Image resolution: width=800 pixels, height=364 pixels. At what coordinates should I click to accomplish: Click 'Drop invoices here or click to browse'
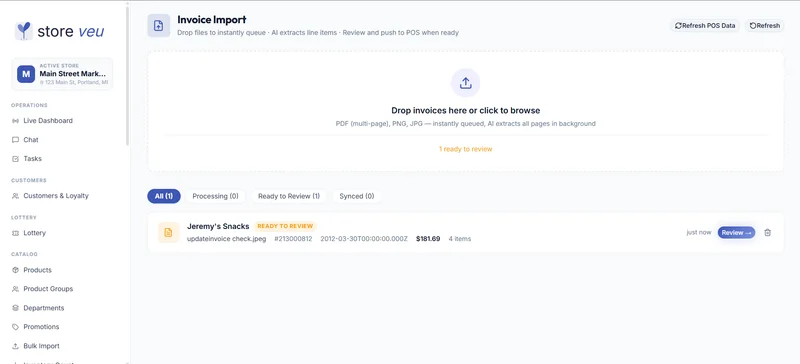(465, 110)
